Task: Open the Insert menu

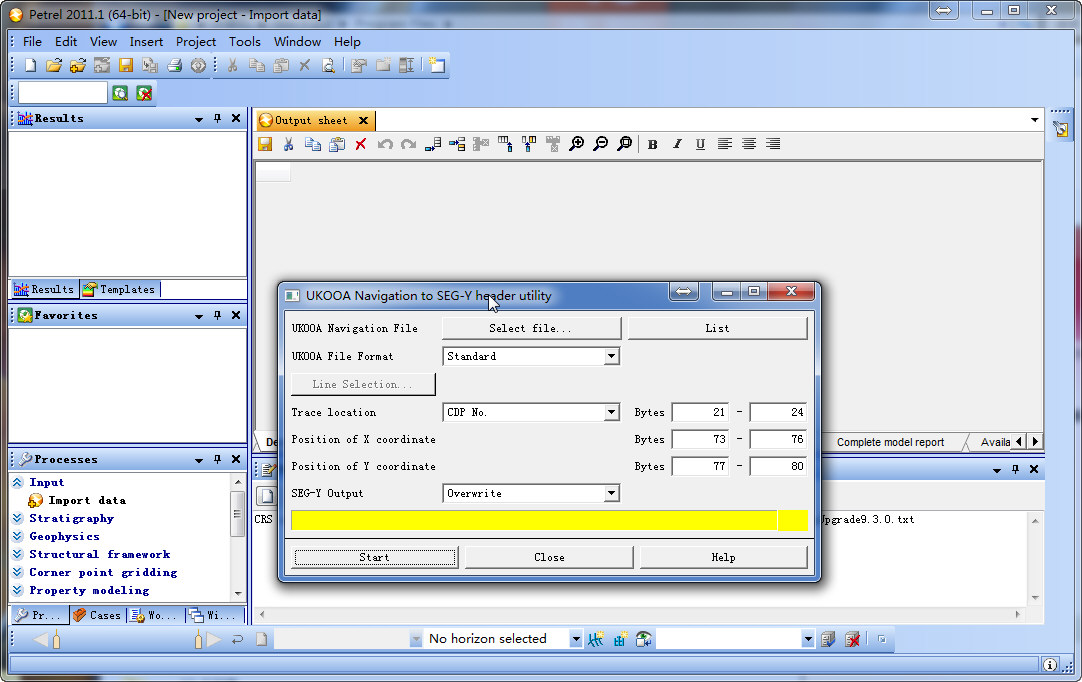Action: [x=146, y=41]
